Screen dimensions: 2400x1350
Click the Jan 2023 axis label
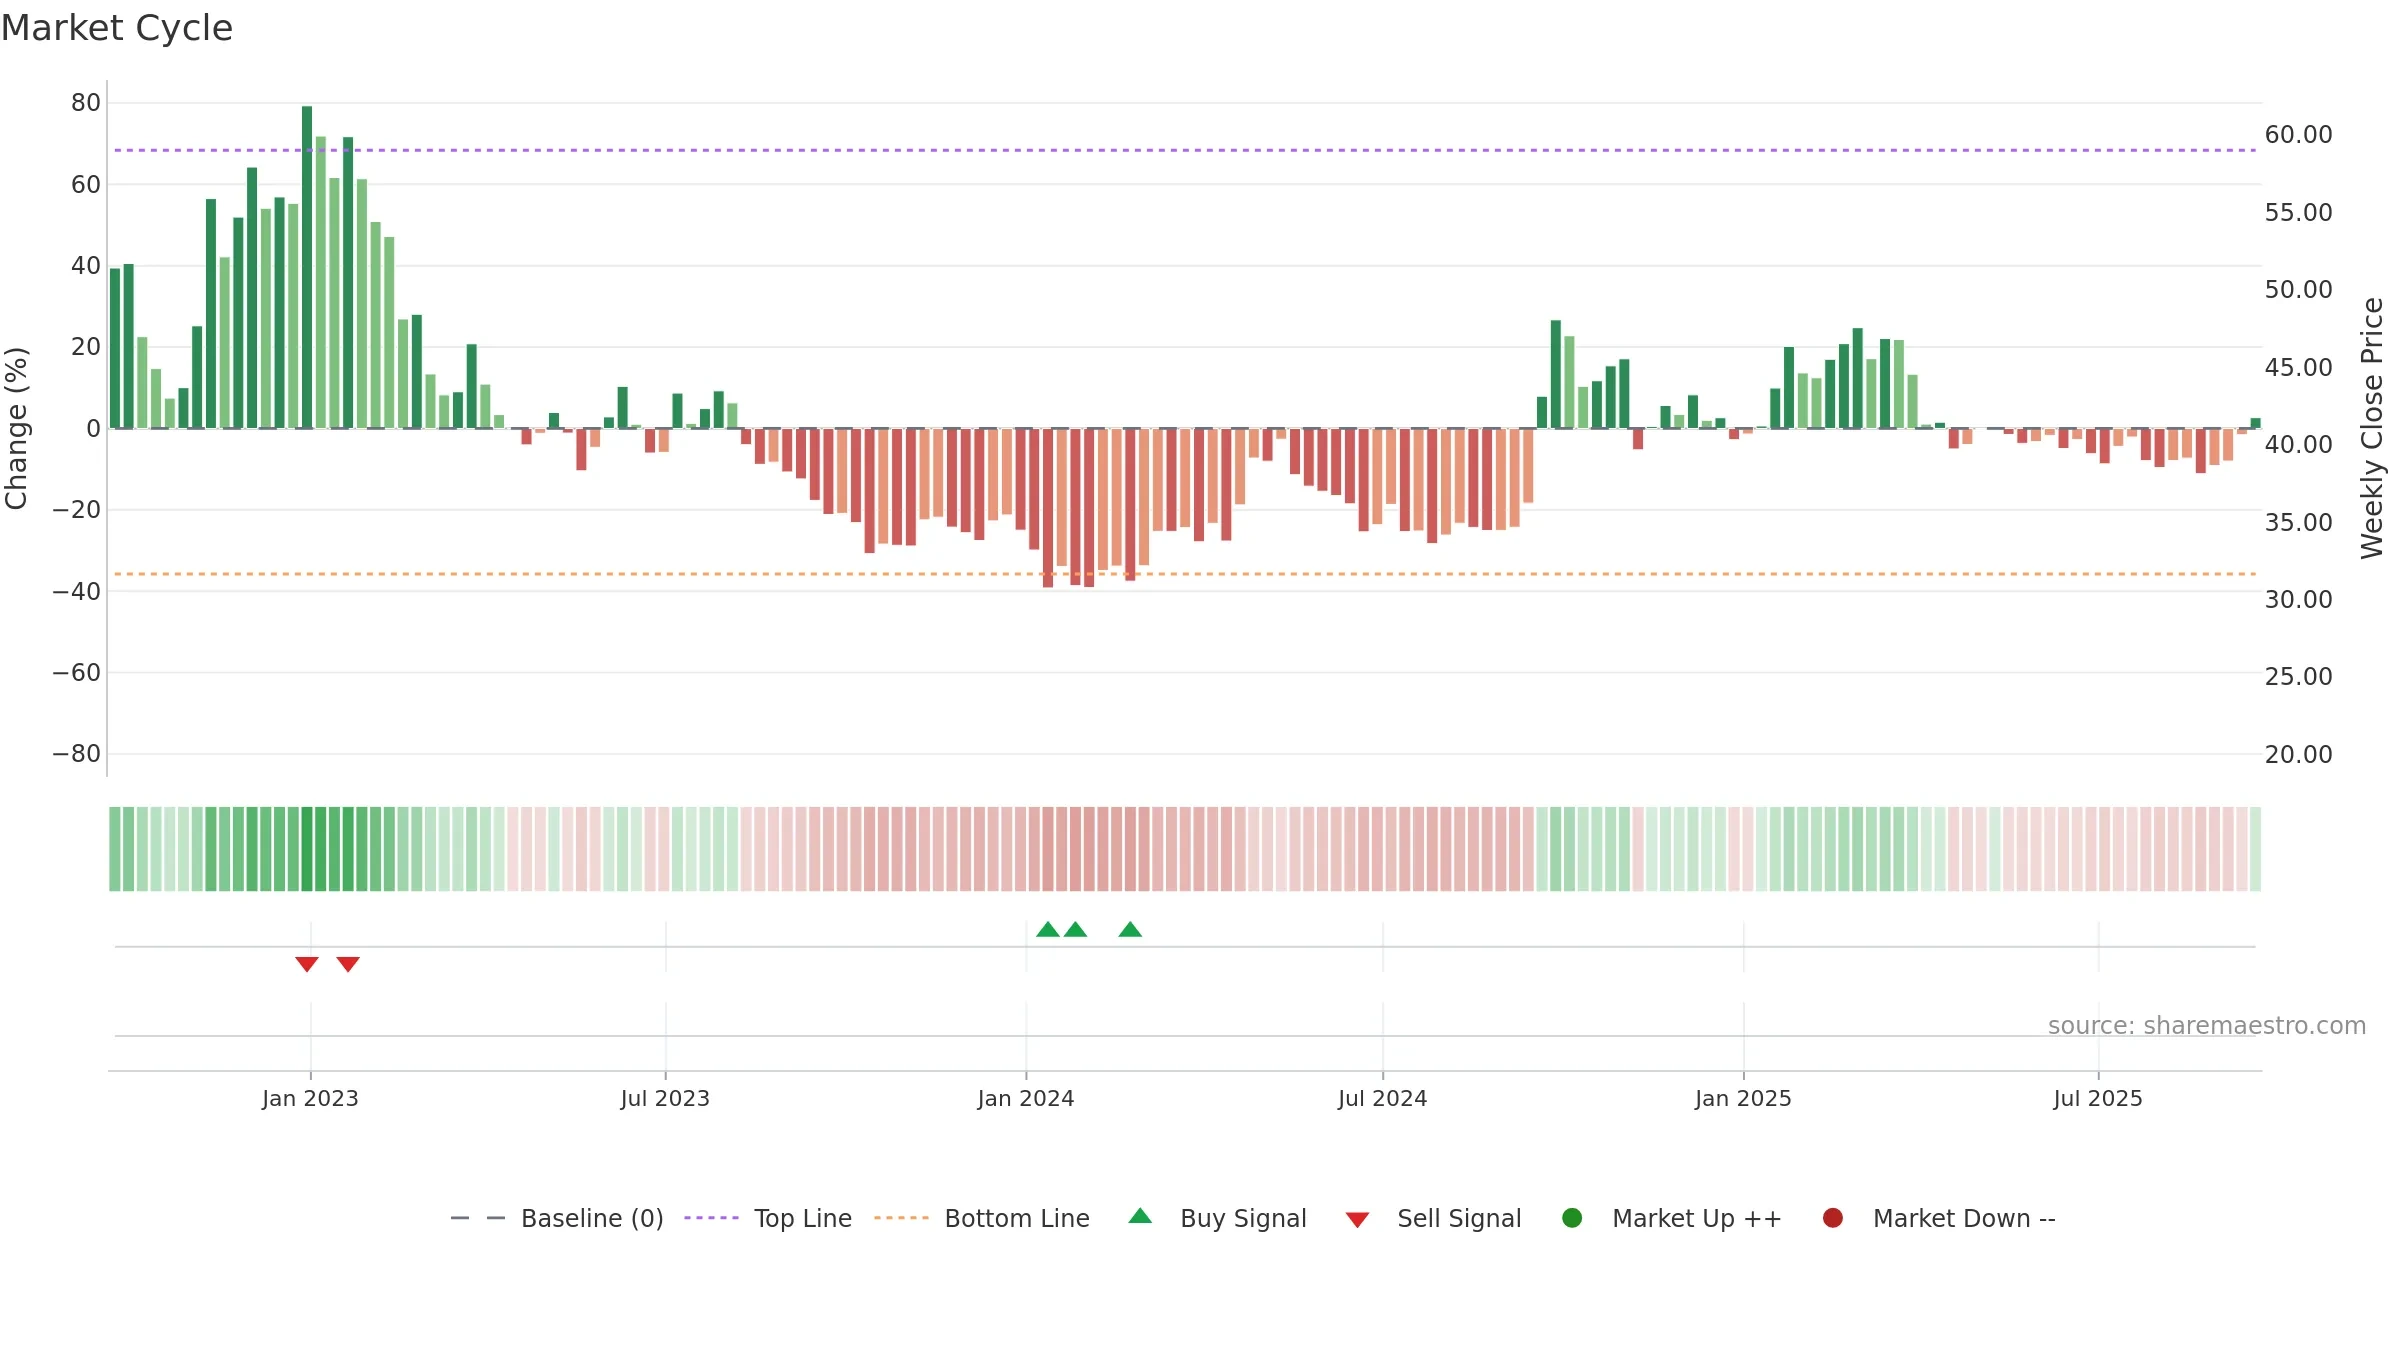tap(310, 1098)
